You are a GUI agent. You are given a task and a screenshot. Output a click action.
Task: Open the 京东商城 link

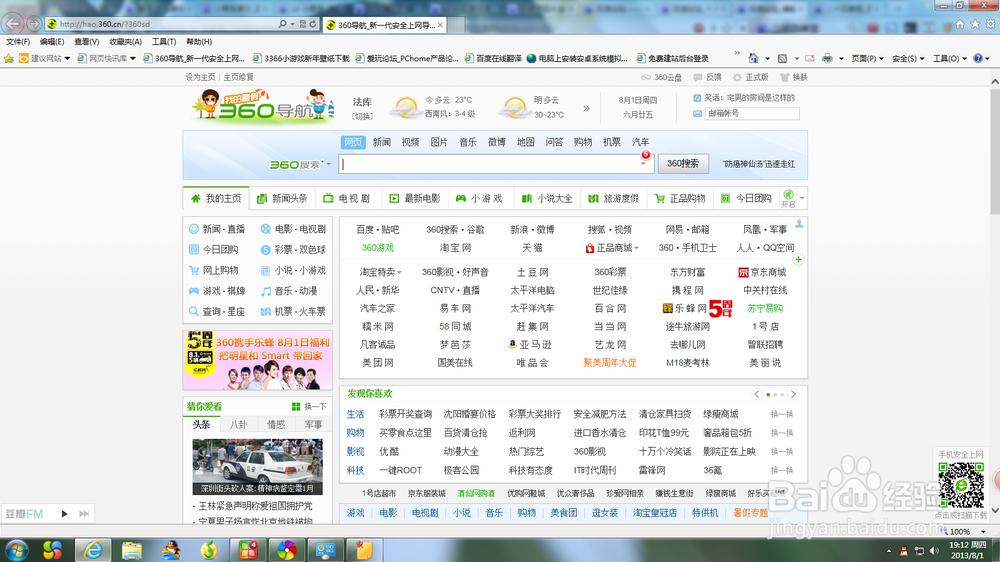tap(762, 272)
